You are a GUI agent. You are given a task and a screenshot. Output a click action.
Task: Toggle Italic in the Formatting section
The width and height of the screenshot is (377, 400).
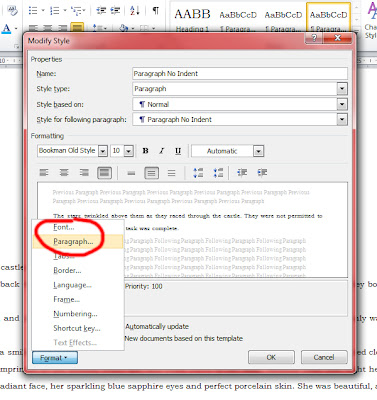pyautogui.click(x=162, y=151)
